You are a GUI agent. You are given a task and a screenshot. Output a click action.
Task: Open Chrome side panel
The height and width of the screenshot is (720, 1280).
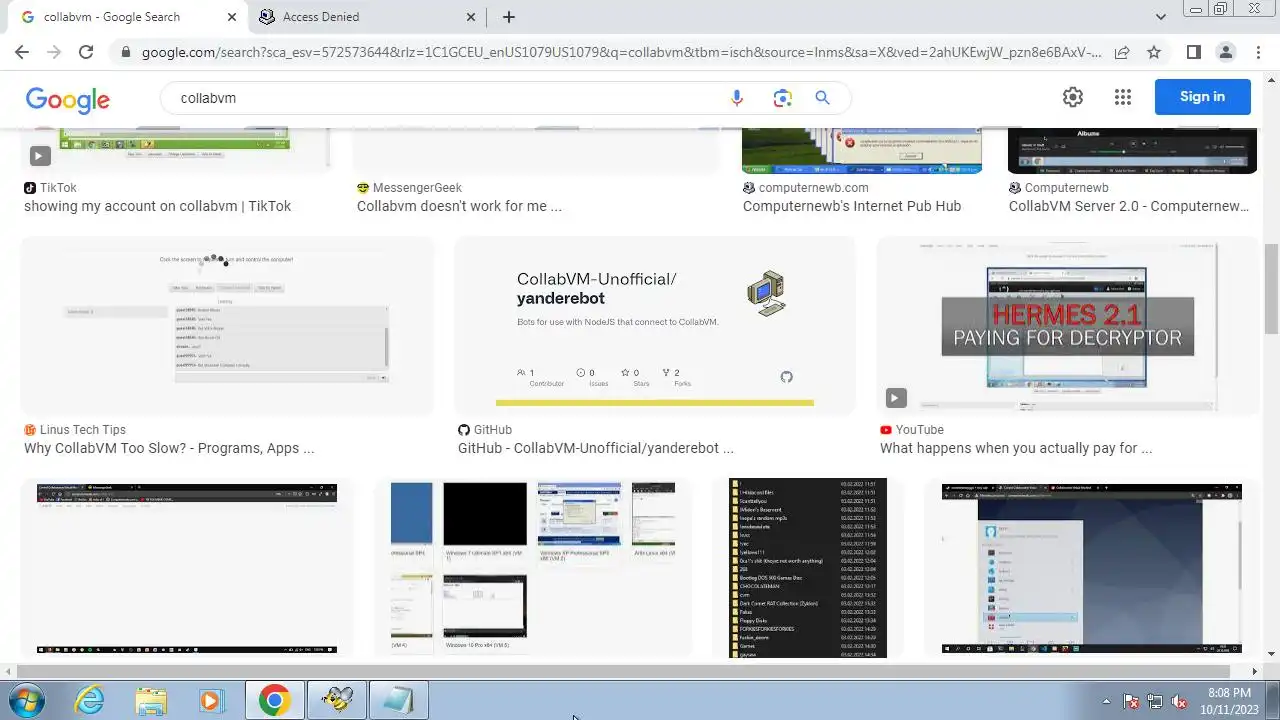1193,52
